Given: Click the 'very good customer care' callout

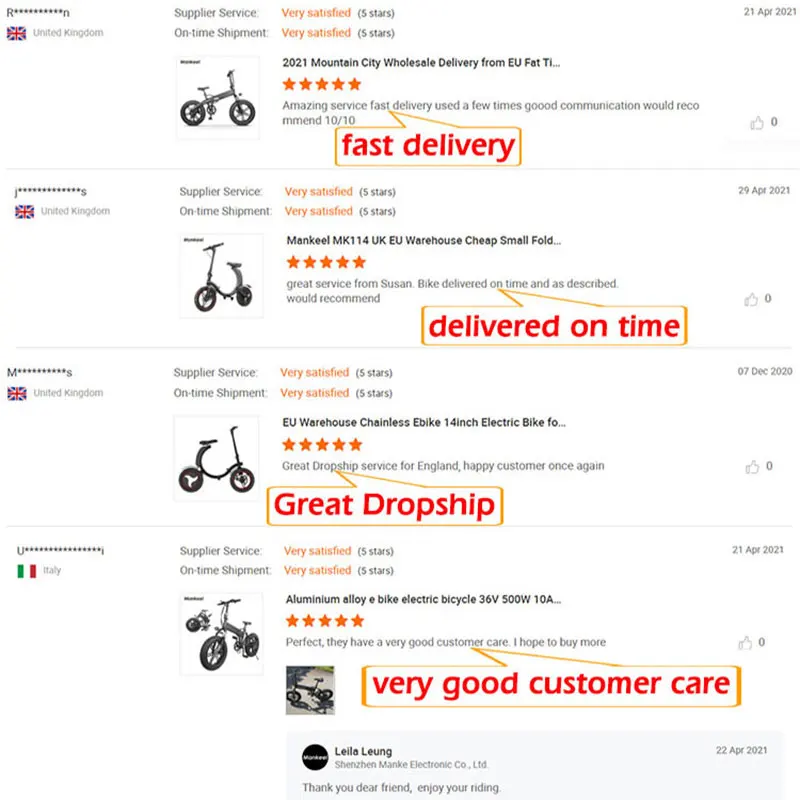Looking at the screenshot, I should click(551, 685).
